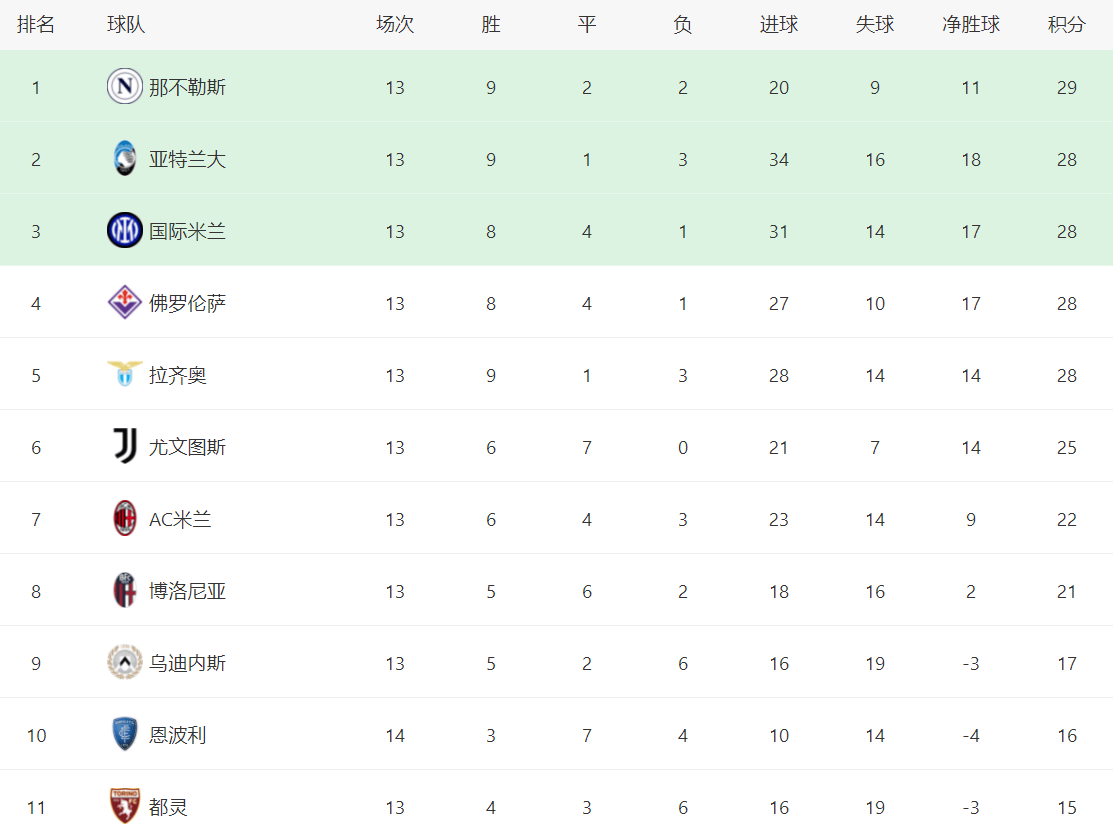Click the Napoli club crest icon
The image size is (1113, 836).
click(125, 87)
